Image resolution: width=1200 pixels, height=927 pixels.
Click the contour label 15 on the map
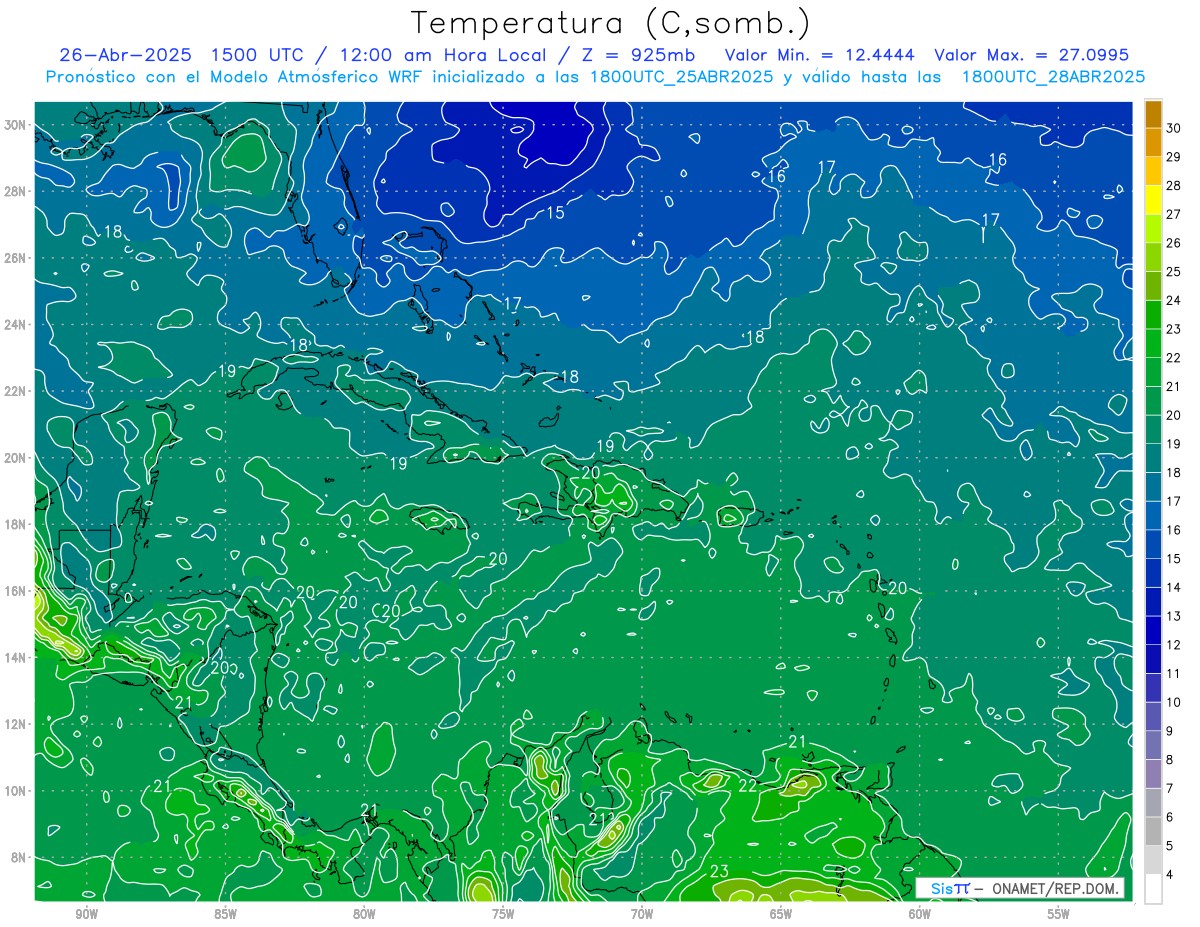click(555, 213)
